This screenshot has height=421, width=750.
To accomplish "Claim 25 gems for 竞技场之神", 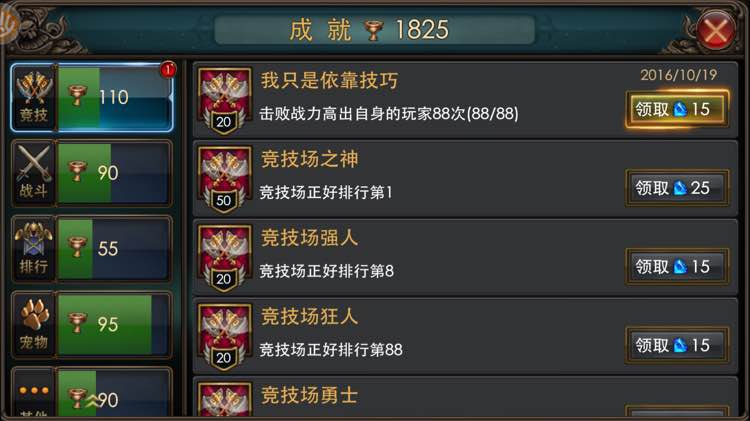I will pyautogui.click(x=677, y=188).
